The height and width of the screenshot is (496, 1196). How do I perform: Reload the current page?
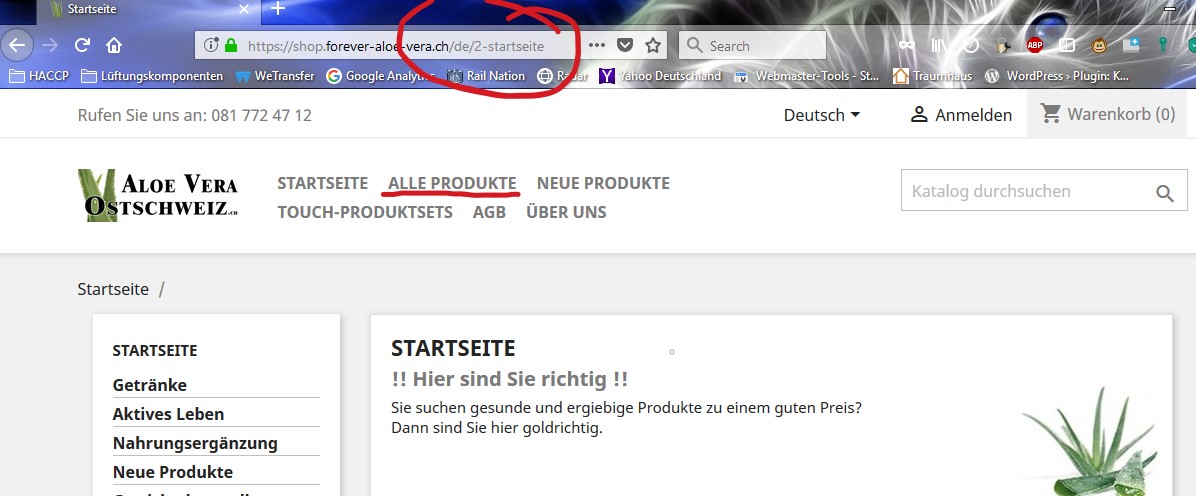coord(82,46)
